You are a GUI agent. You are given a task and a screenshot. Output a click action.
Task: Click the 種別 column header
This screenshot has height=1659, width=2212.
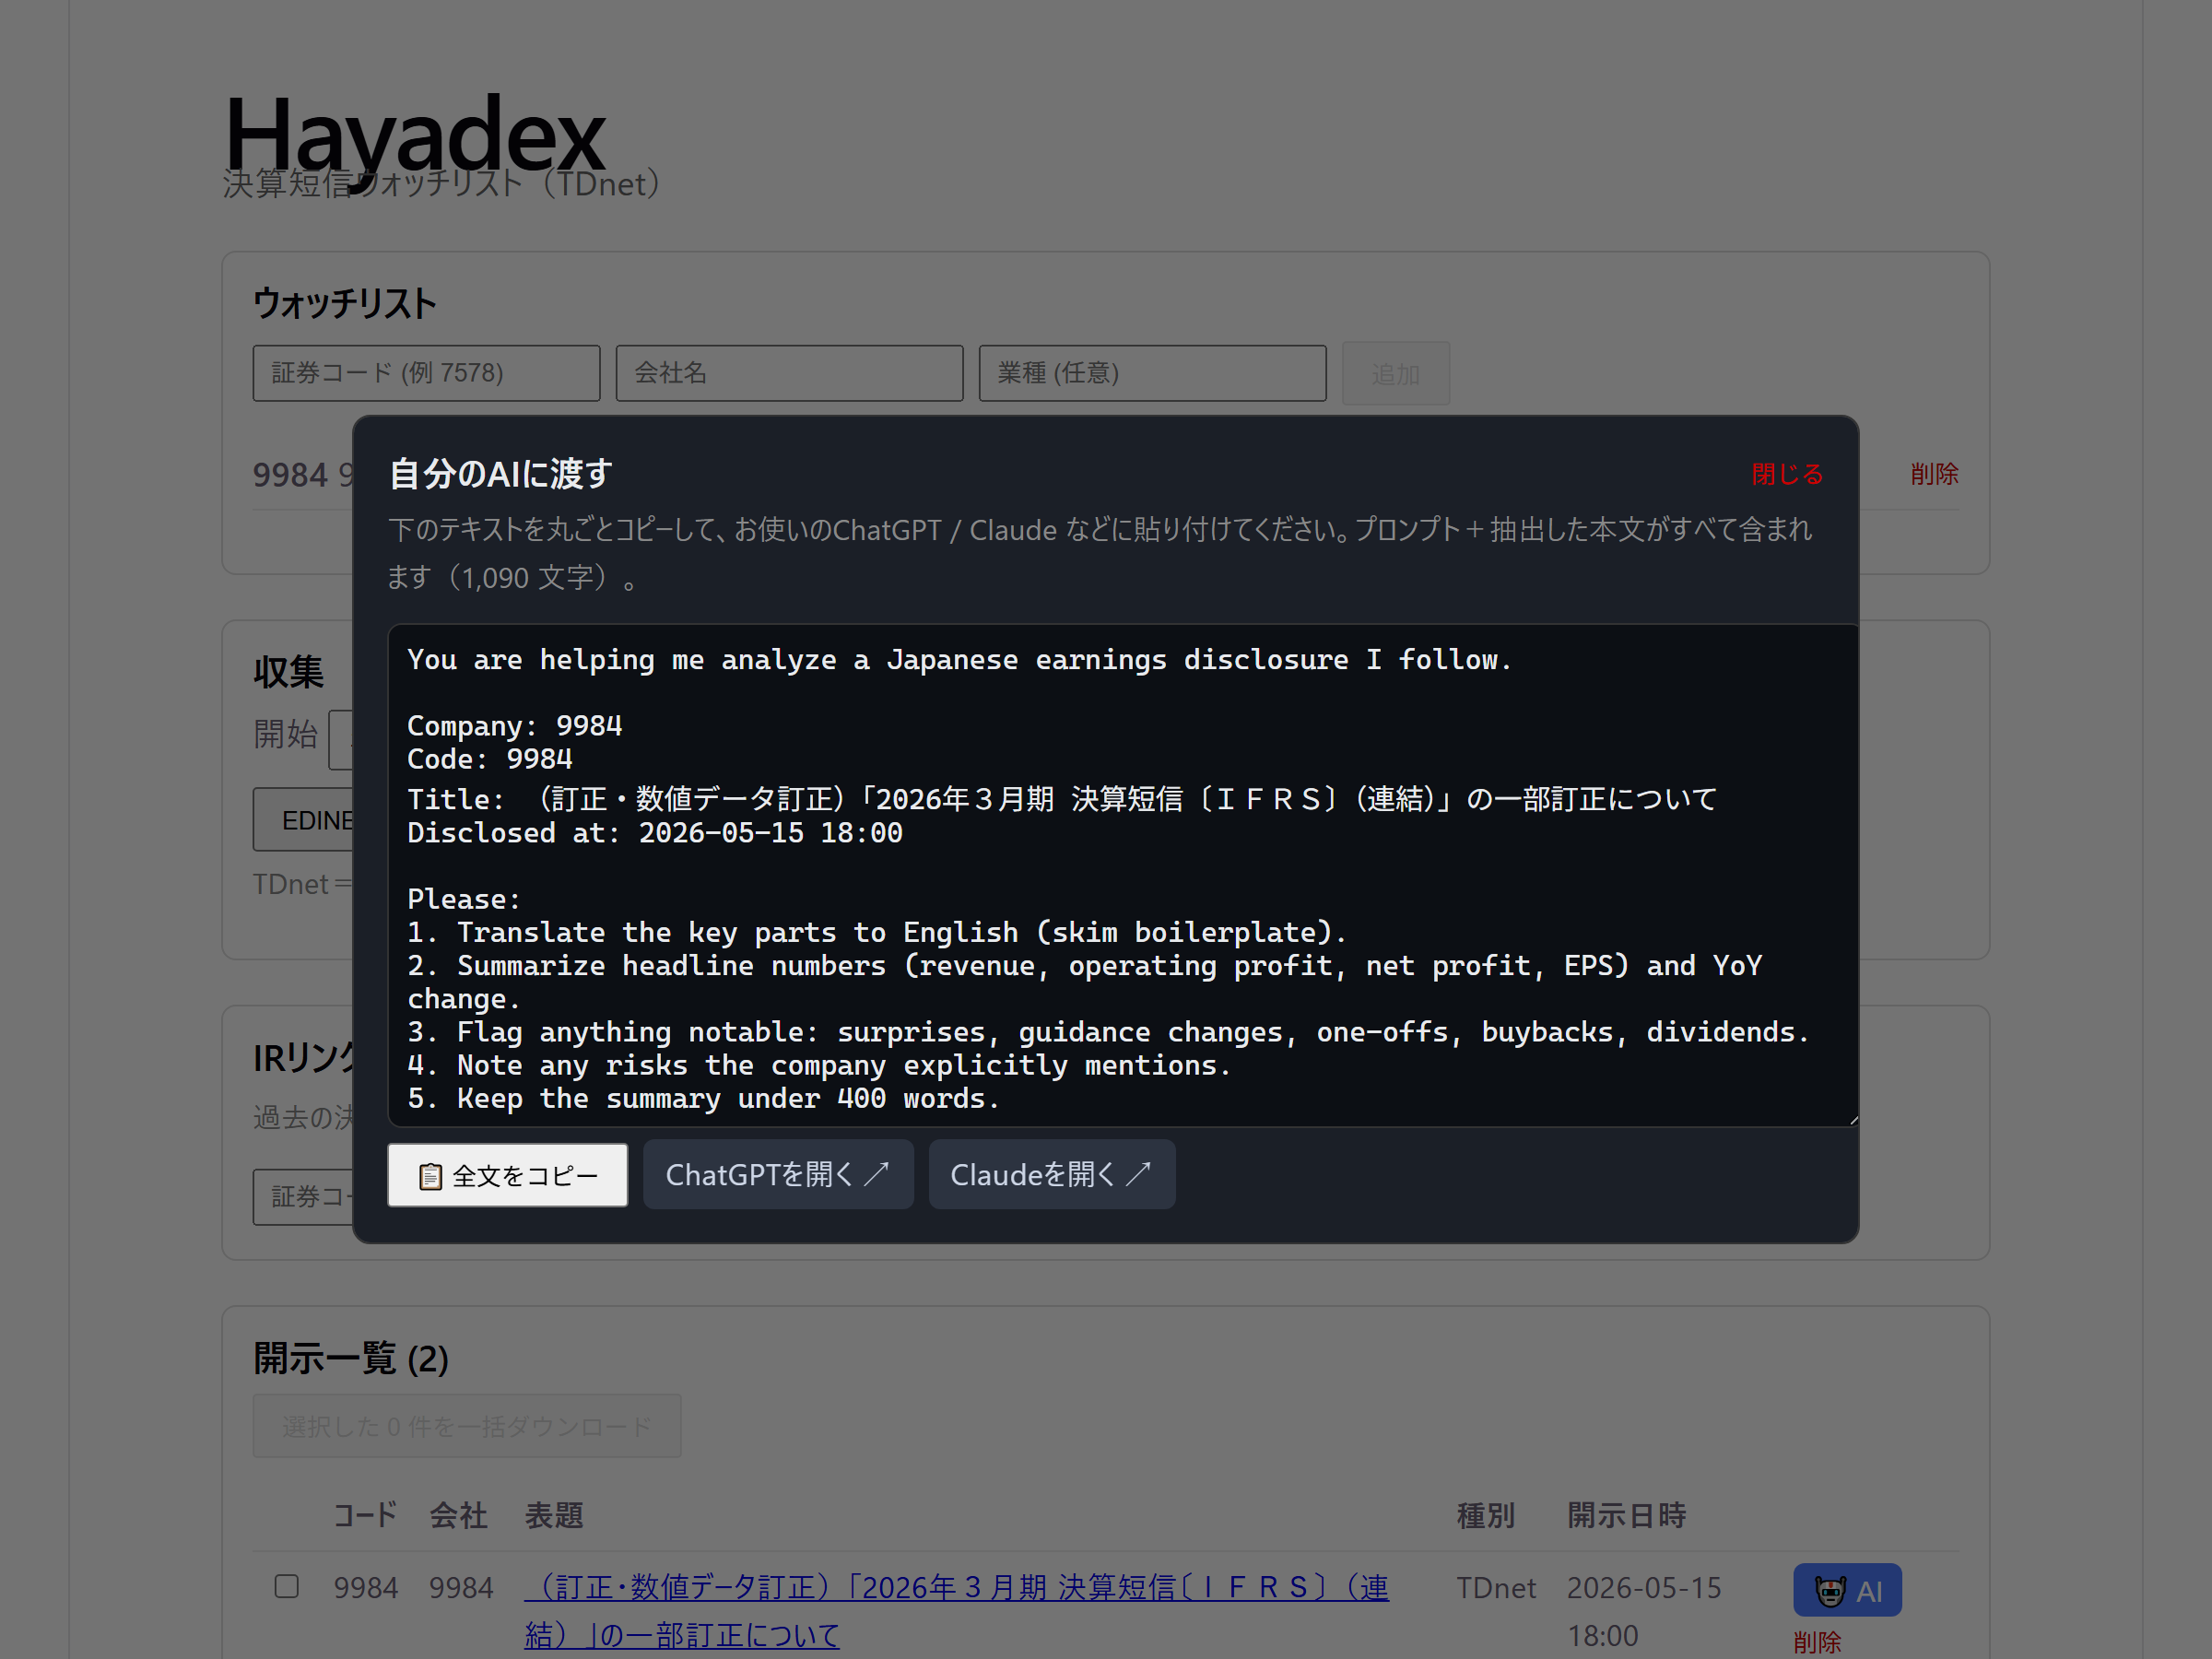click(1485, 1516)
